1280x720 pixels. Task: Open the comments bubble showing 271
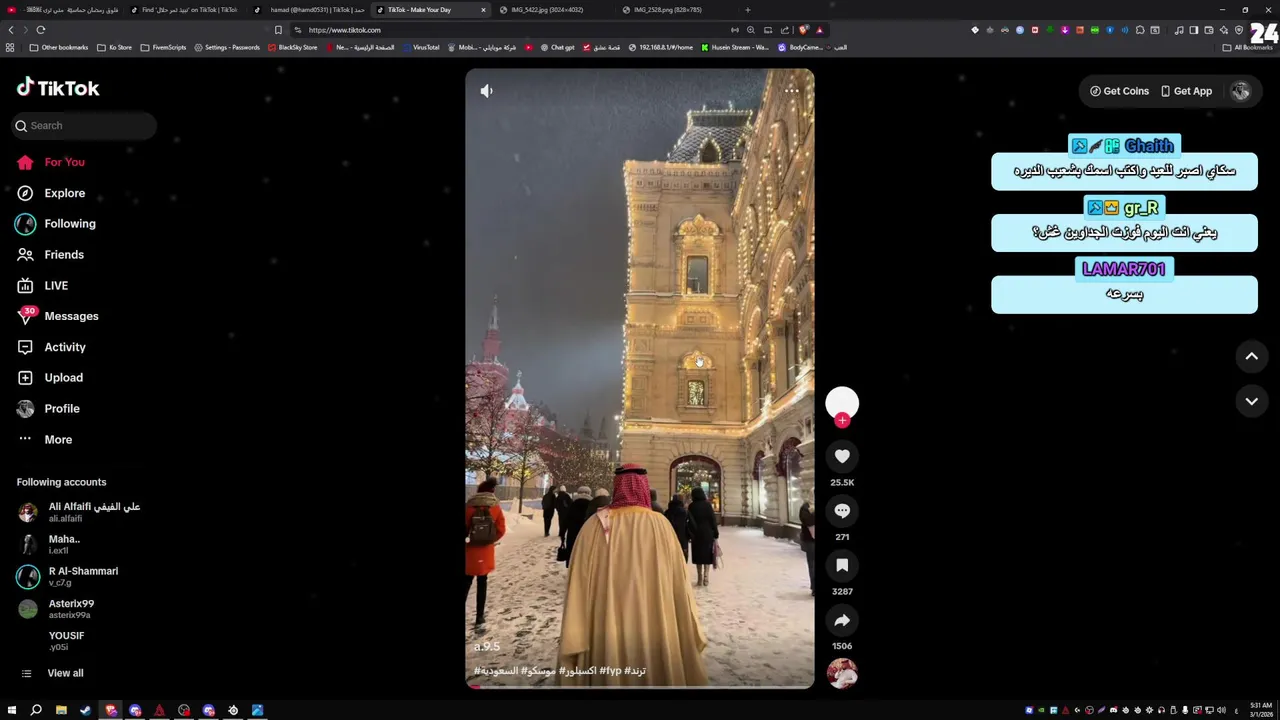[842, 511]
